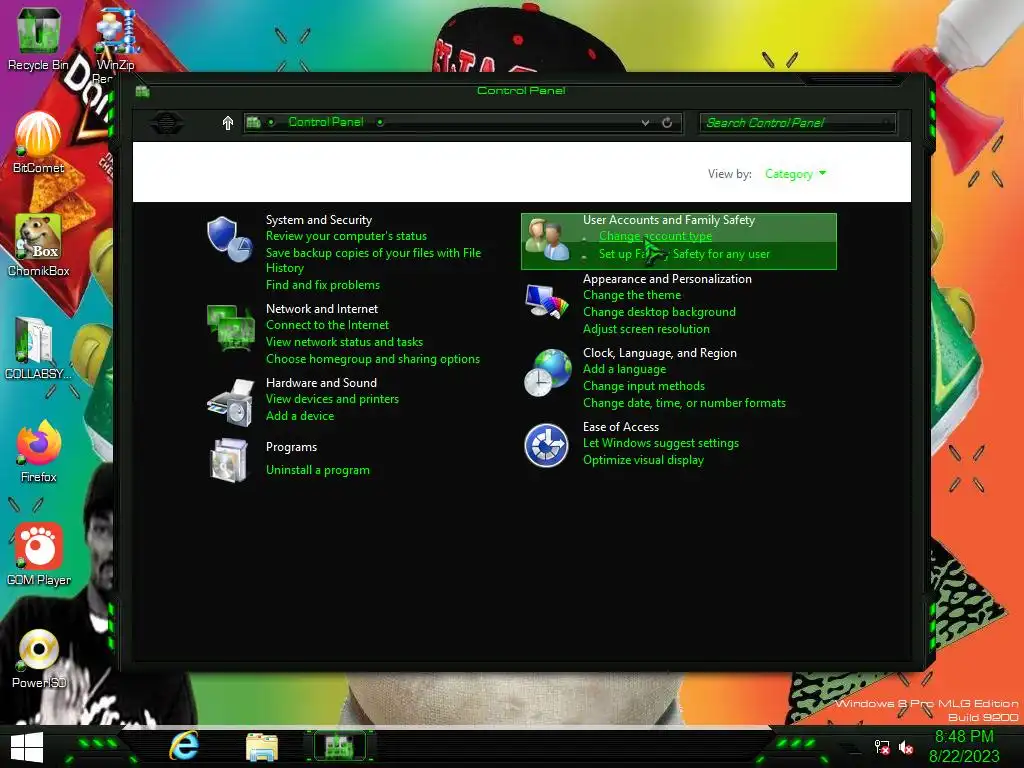Launch GOM Player from the desktop
The height and width of the screenshot is (768, 1024).
(38, 554)
